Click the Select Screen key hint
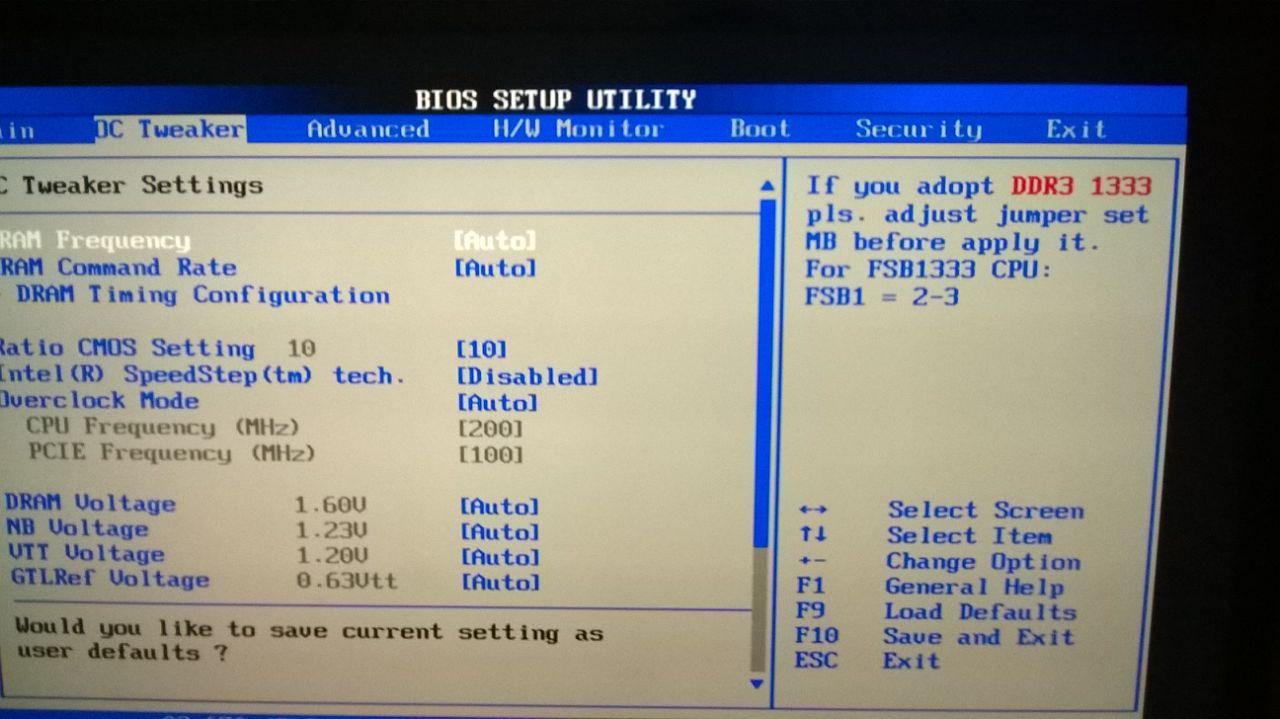 [985, 511]
